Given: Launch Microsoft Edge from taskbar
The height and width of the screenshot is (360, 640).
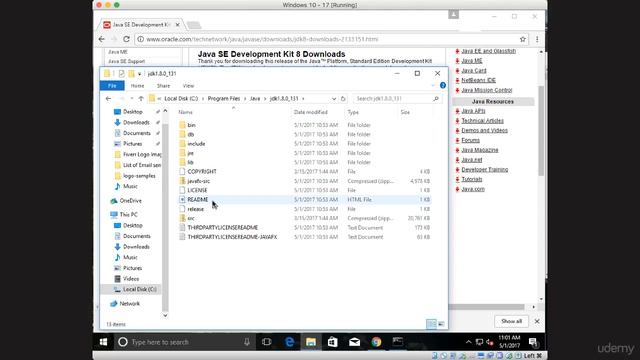Looking at the screenshot, I should tap(289, 342).
